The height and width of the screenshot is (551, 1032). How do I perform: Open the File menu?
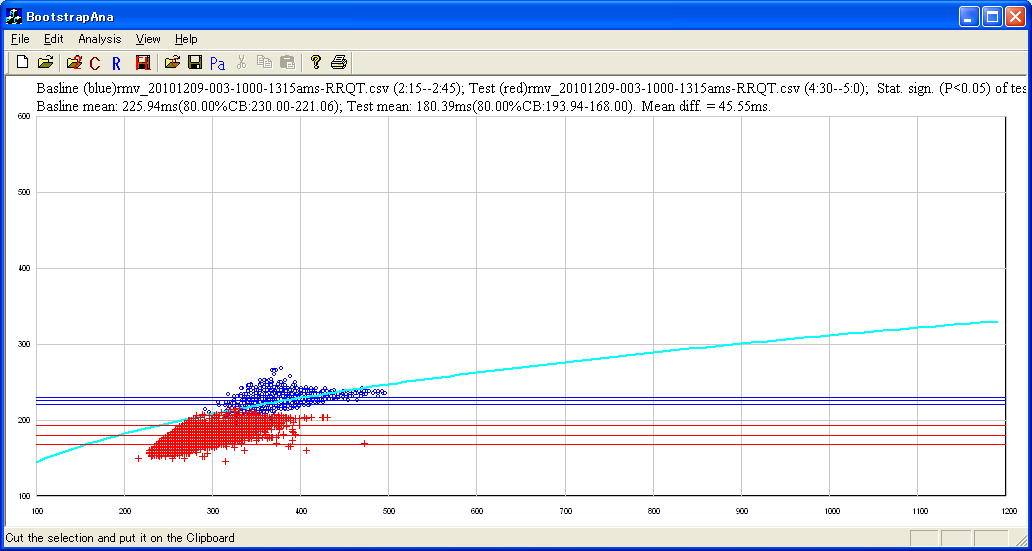point(20,39)
